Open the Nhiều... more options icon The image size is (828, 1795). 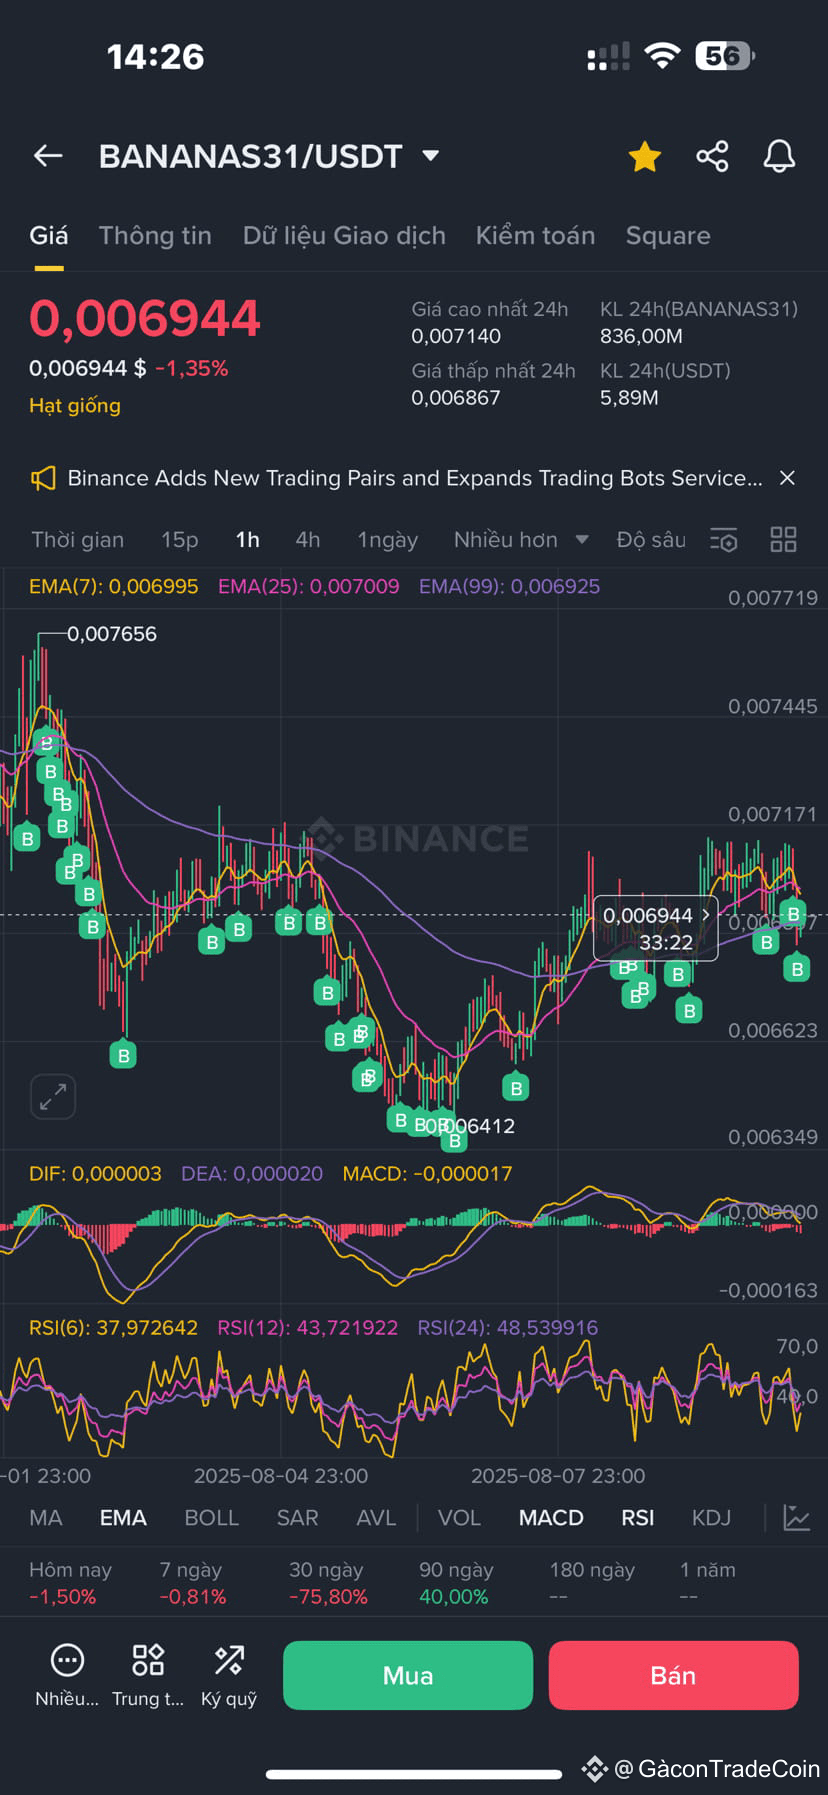click(x=67, y=1675)
